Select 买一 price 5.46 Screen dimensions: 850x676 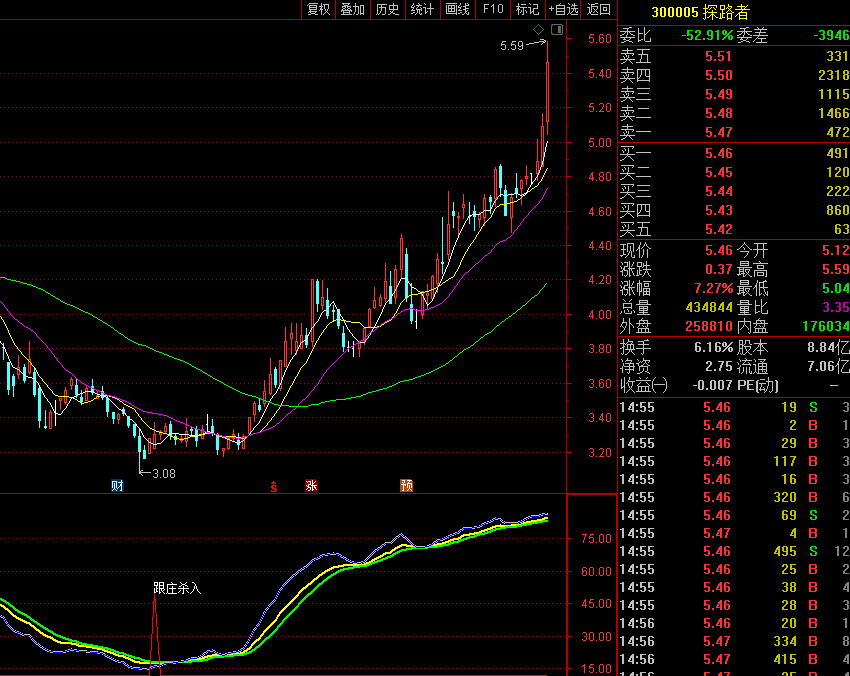pos(718,153)
